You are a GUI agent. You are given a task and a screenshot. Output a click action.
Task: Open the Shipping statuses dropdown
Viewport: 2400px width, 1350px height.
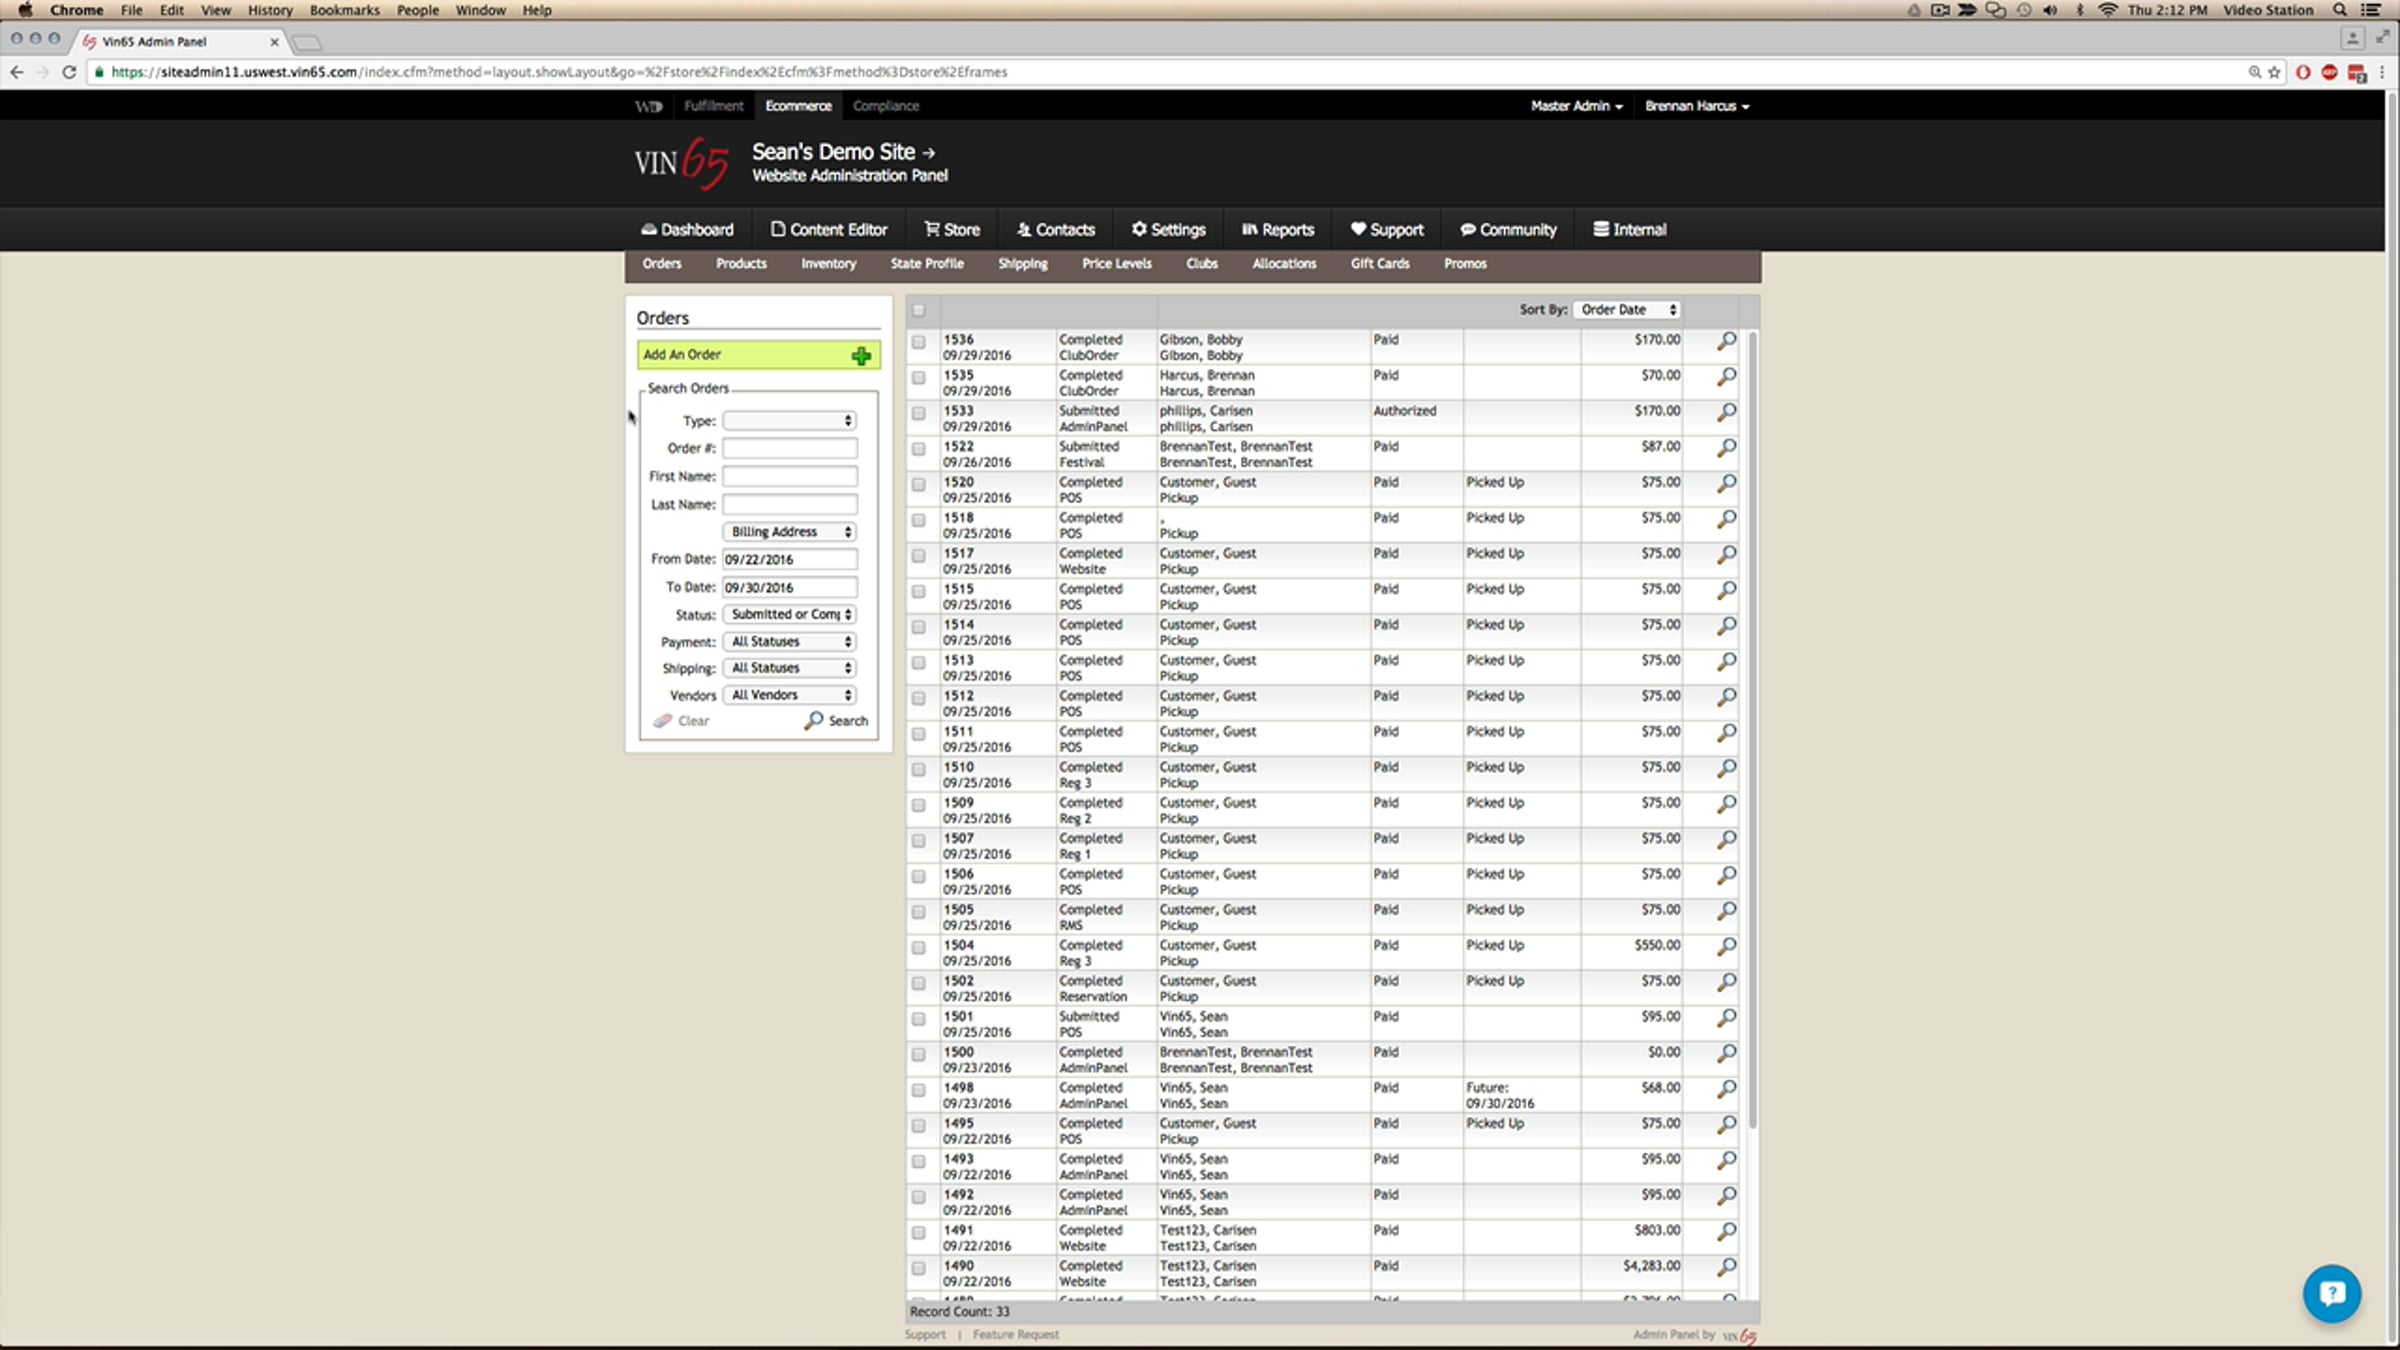(x=789, y=668)
